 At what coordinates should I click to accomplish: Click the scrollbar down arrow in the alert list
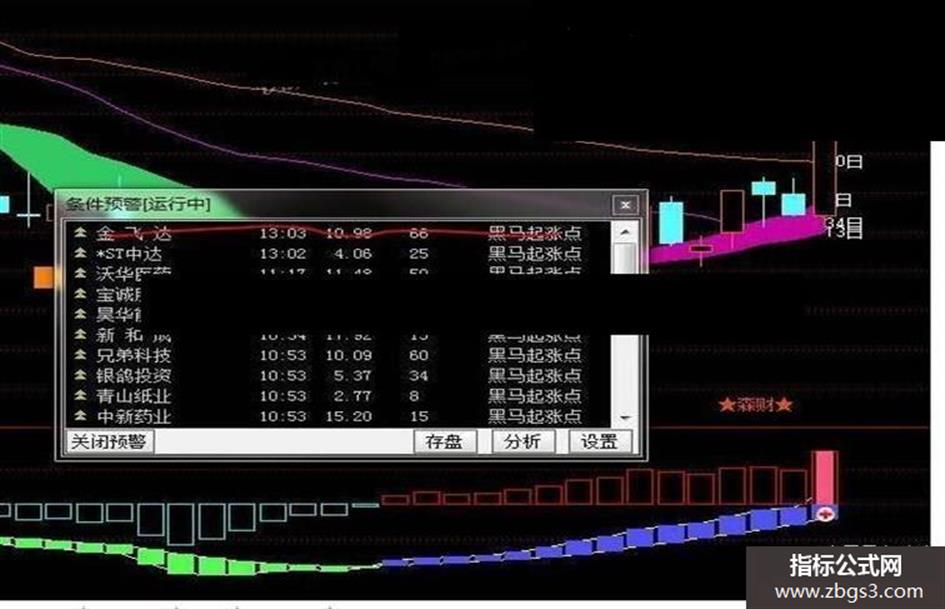coord(625,417)
